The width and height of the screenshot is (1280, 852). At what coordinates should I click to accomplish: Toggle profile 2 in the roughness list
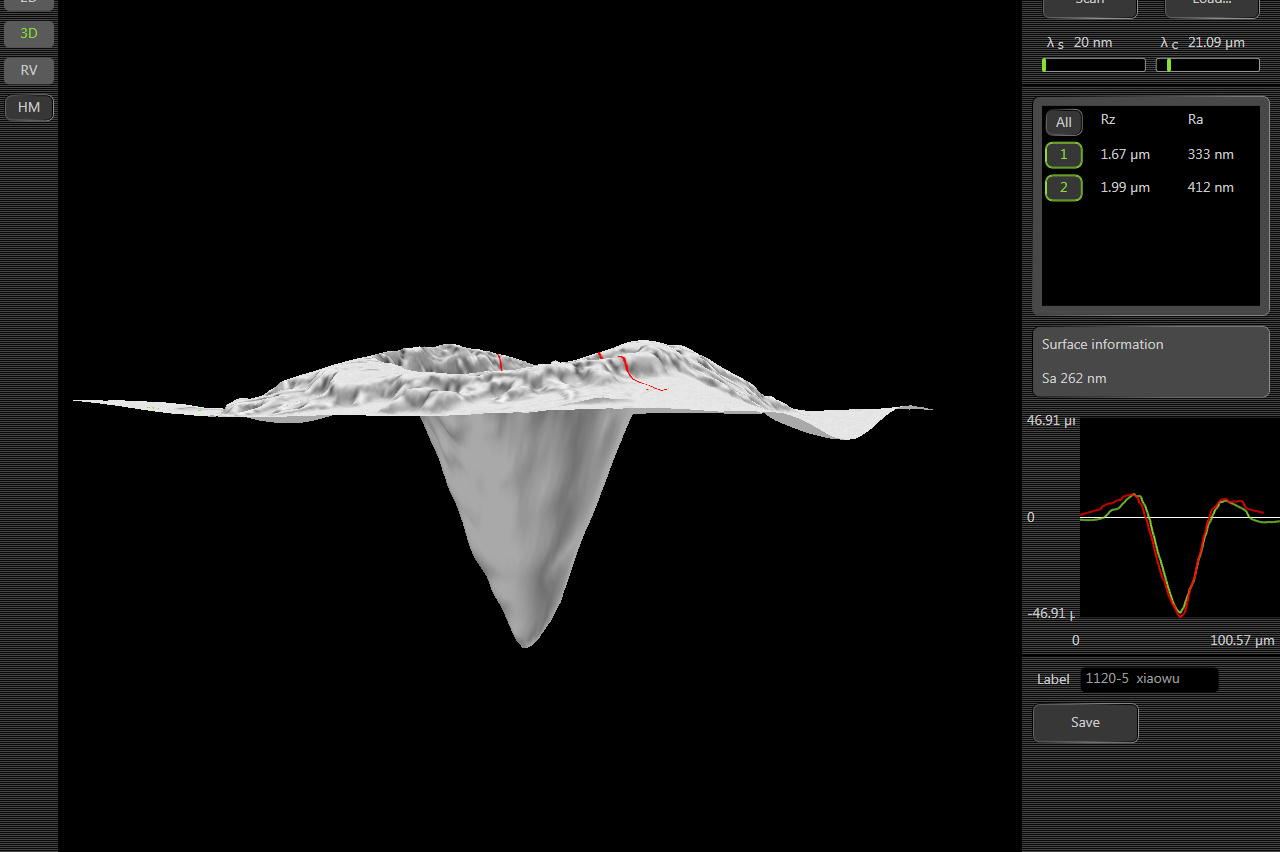click(x=1063, y=188)
